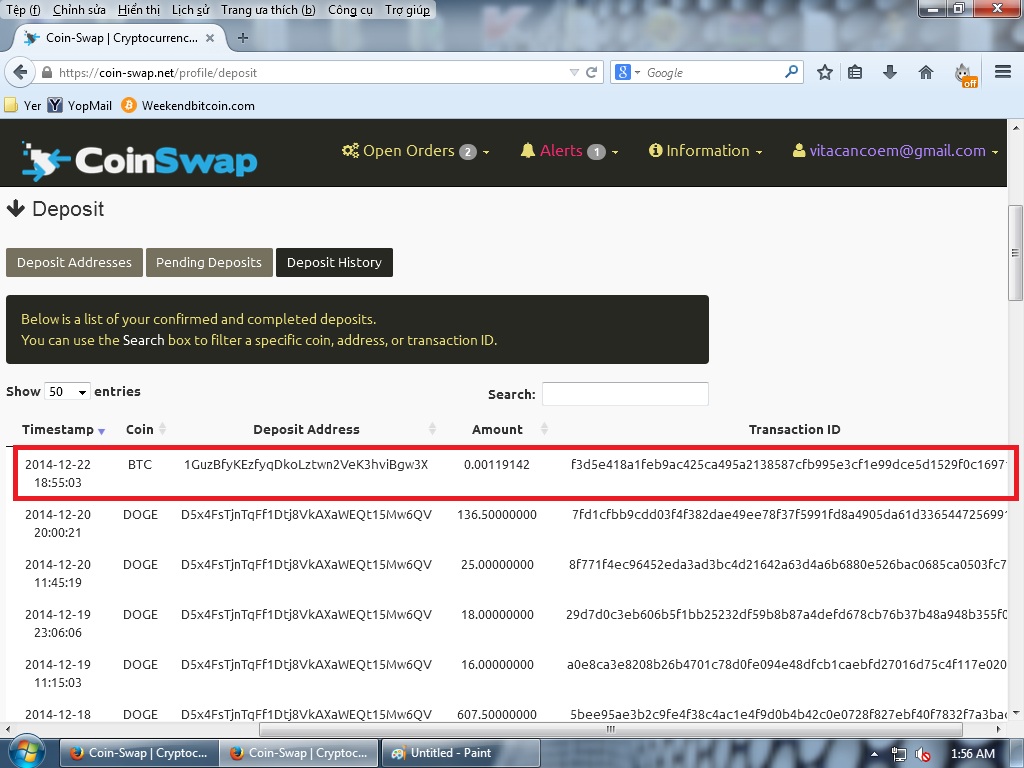Open the Trợ giúp menu
Screen dimensions: 1024x768
click(x=408, y=10)
